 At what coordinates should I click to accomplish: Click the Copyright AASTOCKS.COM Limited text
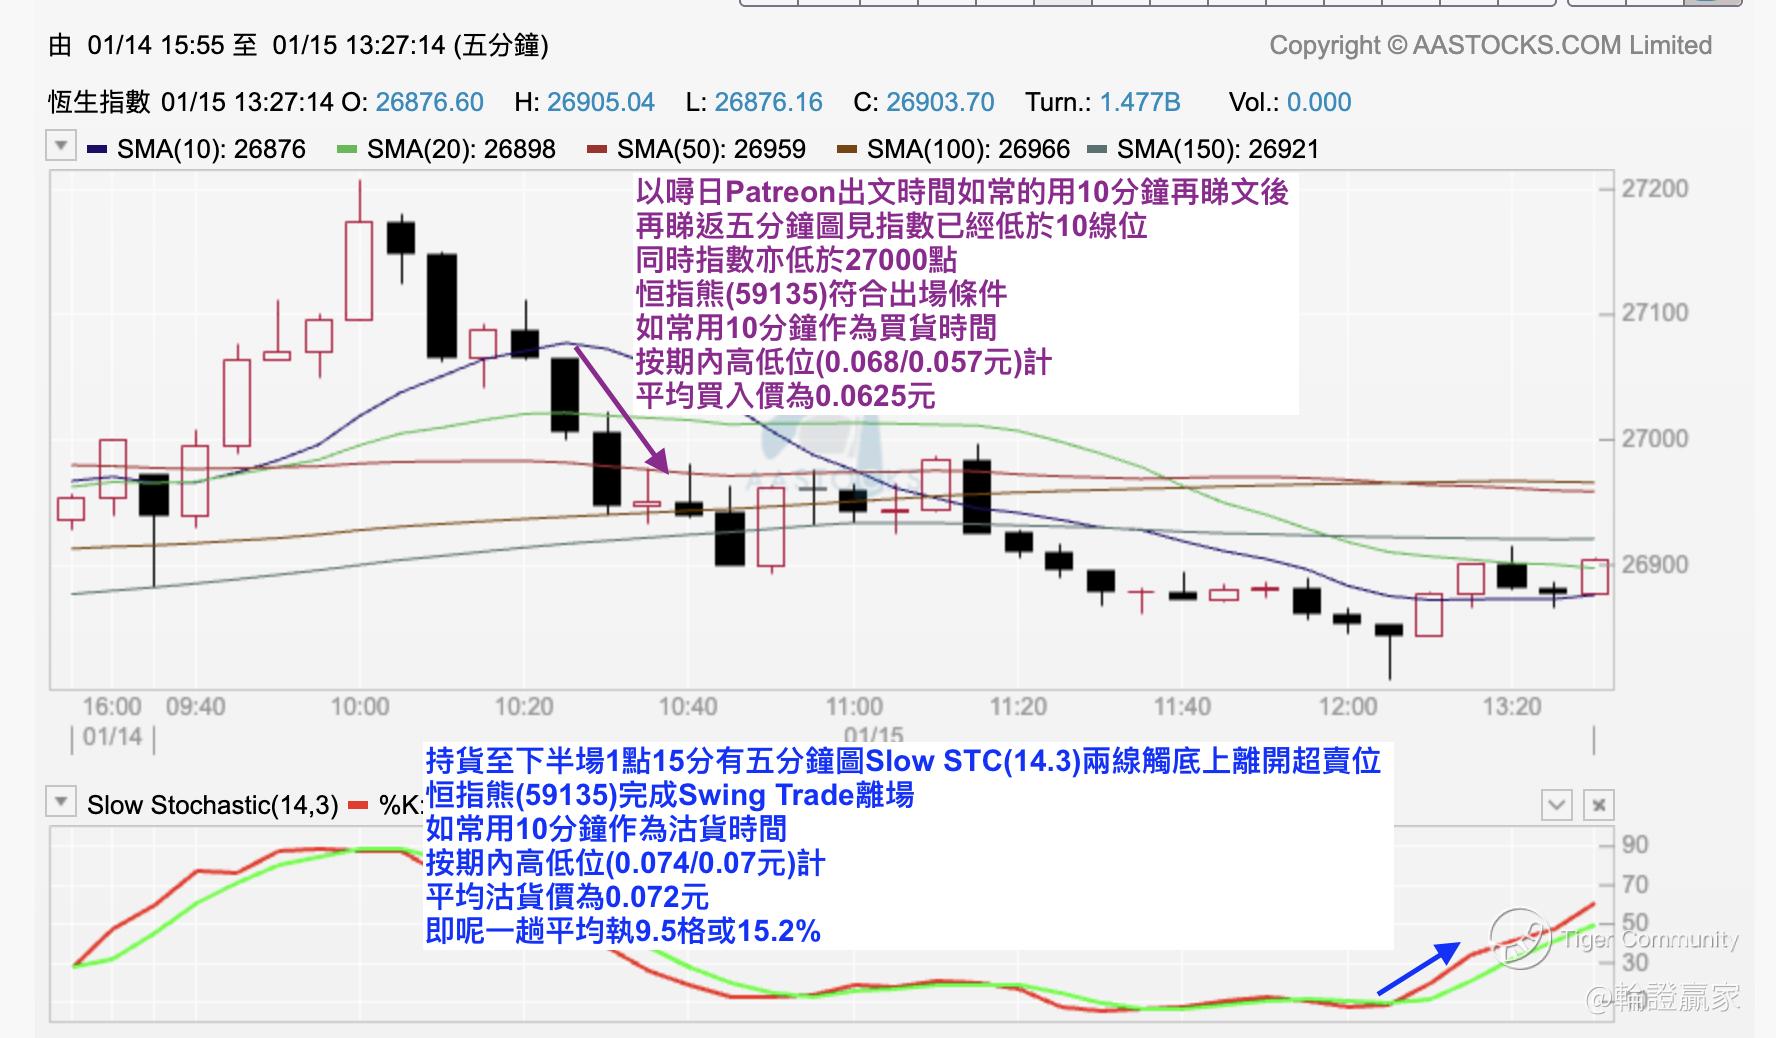1491,45
